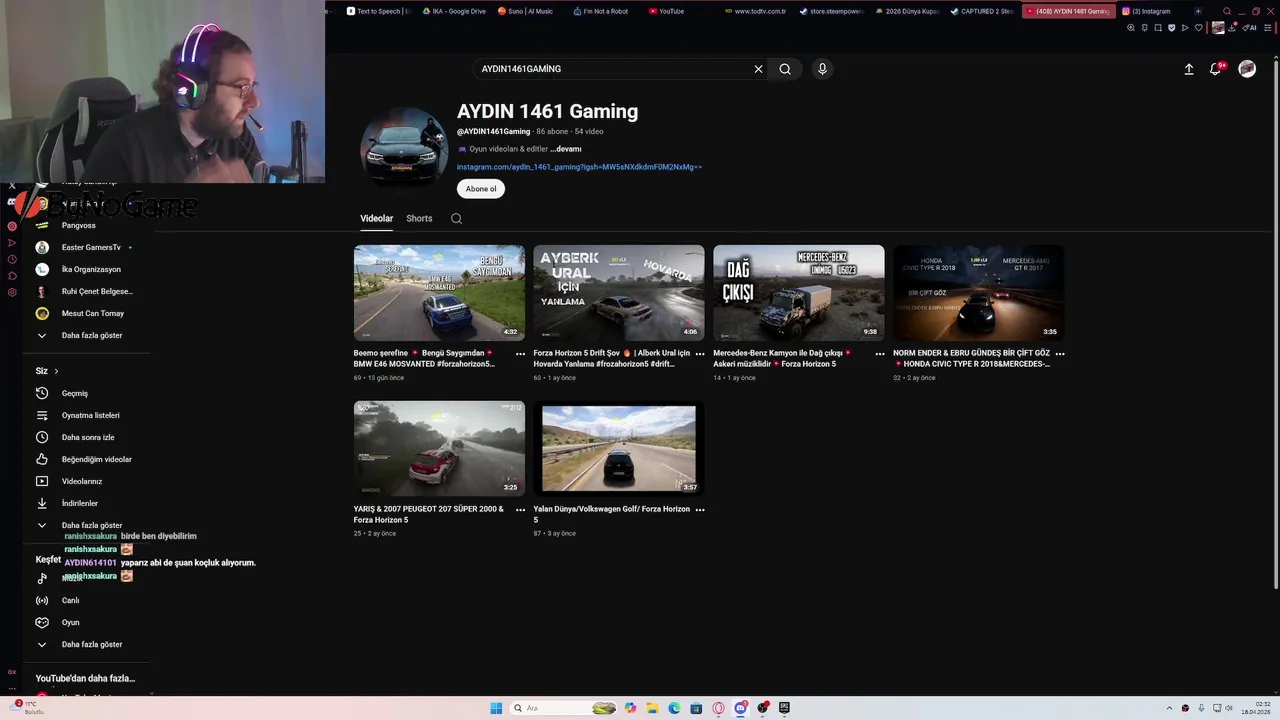Open the upload video icon

coord(1189,69)
